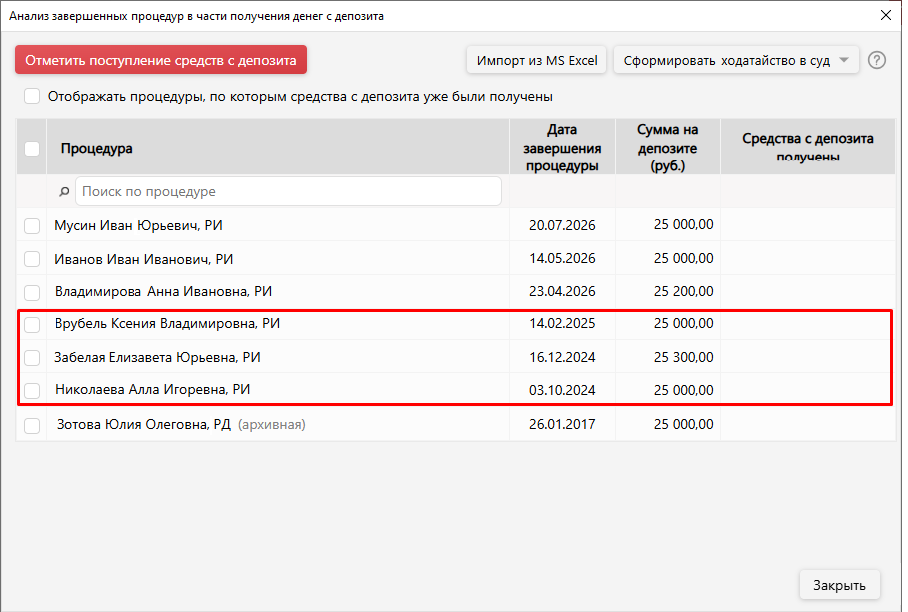This screenshot has height=612, width=908.
Task: Select Забелая Елизавета Юрьевна, РИ procedure
Action: [158, 357]
